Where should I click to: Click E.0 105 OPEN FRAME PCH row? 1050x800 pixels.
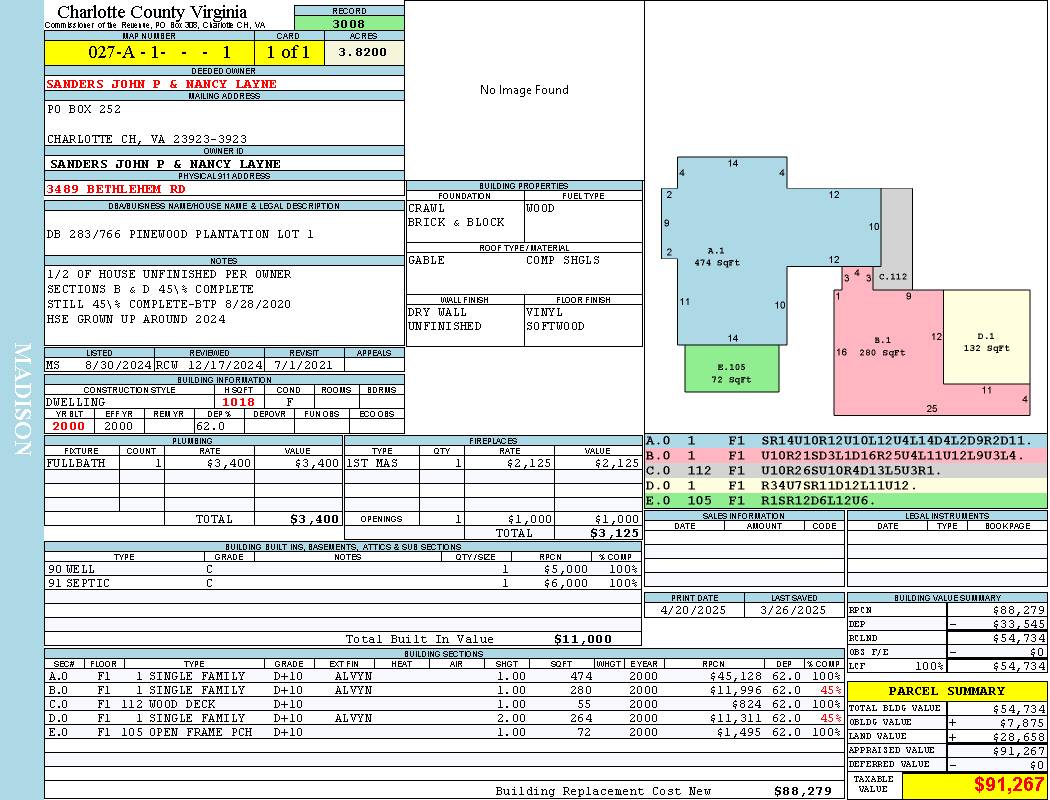tap(444, 732)
